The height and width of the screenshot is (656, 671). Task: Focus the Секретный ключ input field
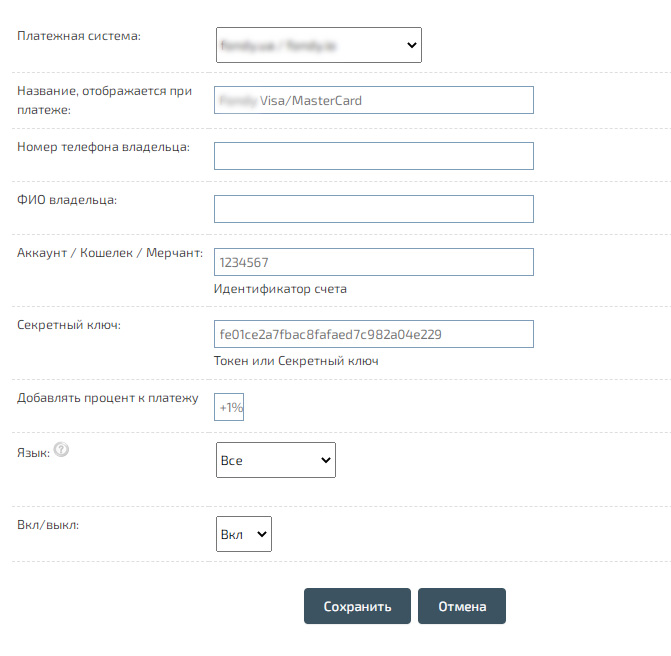[373, 334]
